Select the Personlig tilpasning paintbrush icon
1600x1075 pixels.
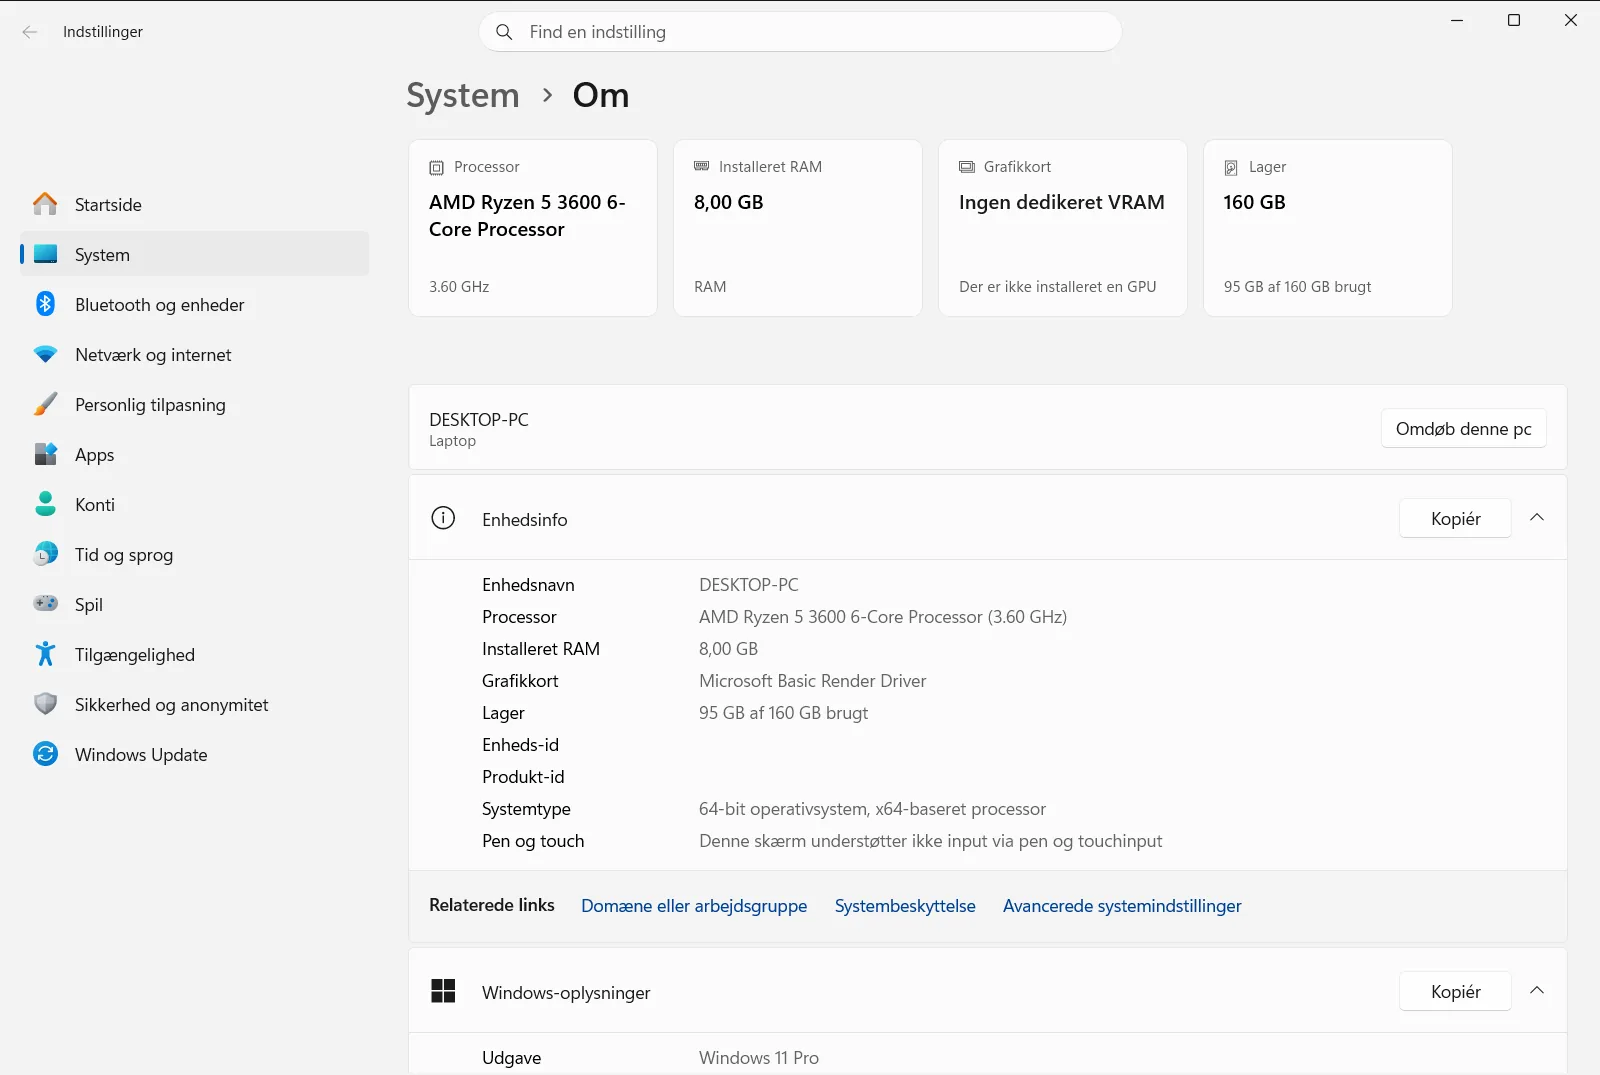tap(45, 404)
